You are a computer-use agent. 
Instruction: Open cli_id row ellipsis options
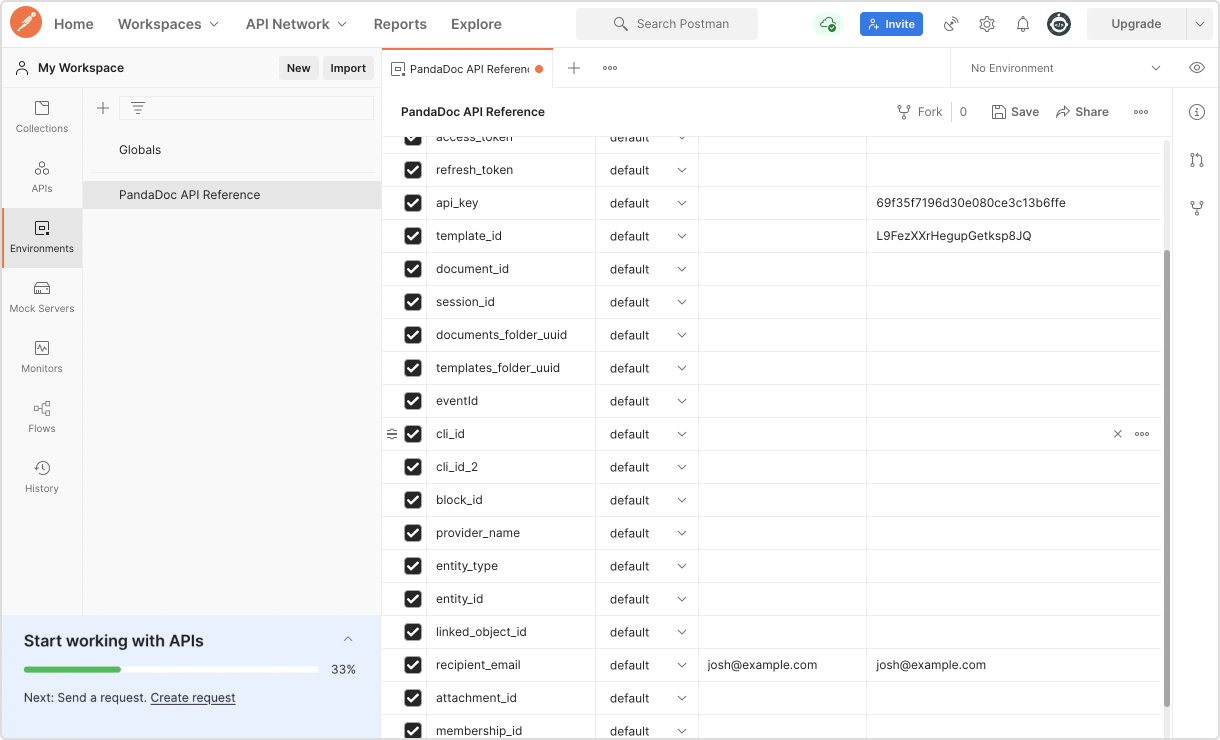(1142, 434)
